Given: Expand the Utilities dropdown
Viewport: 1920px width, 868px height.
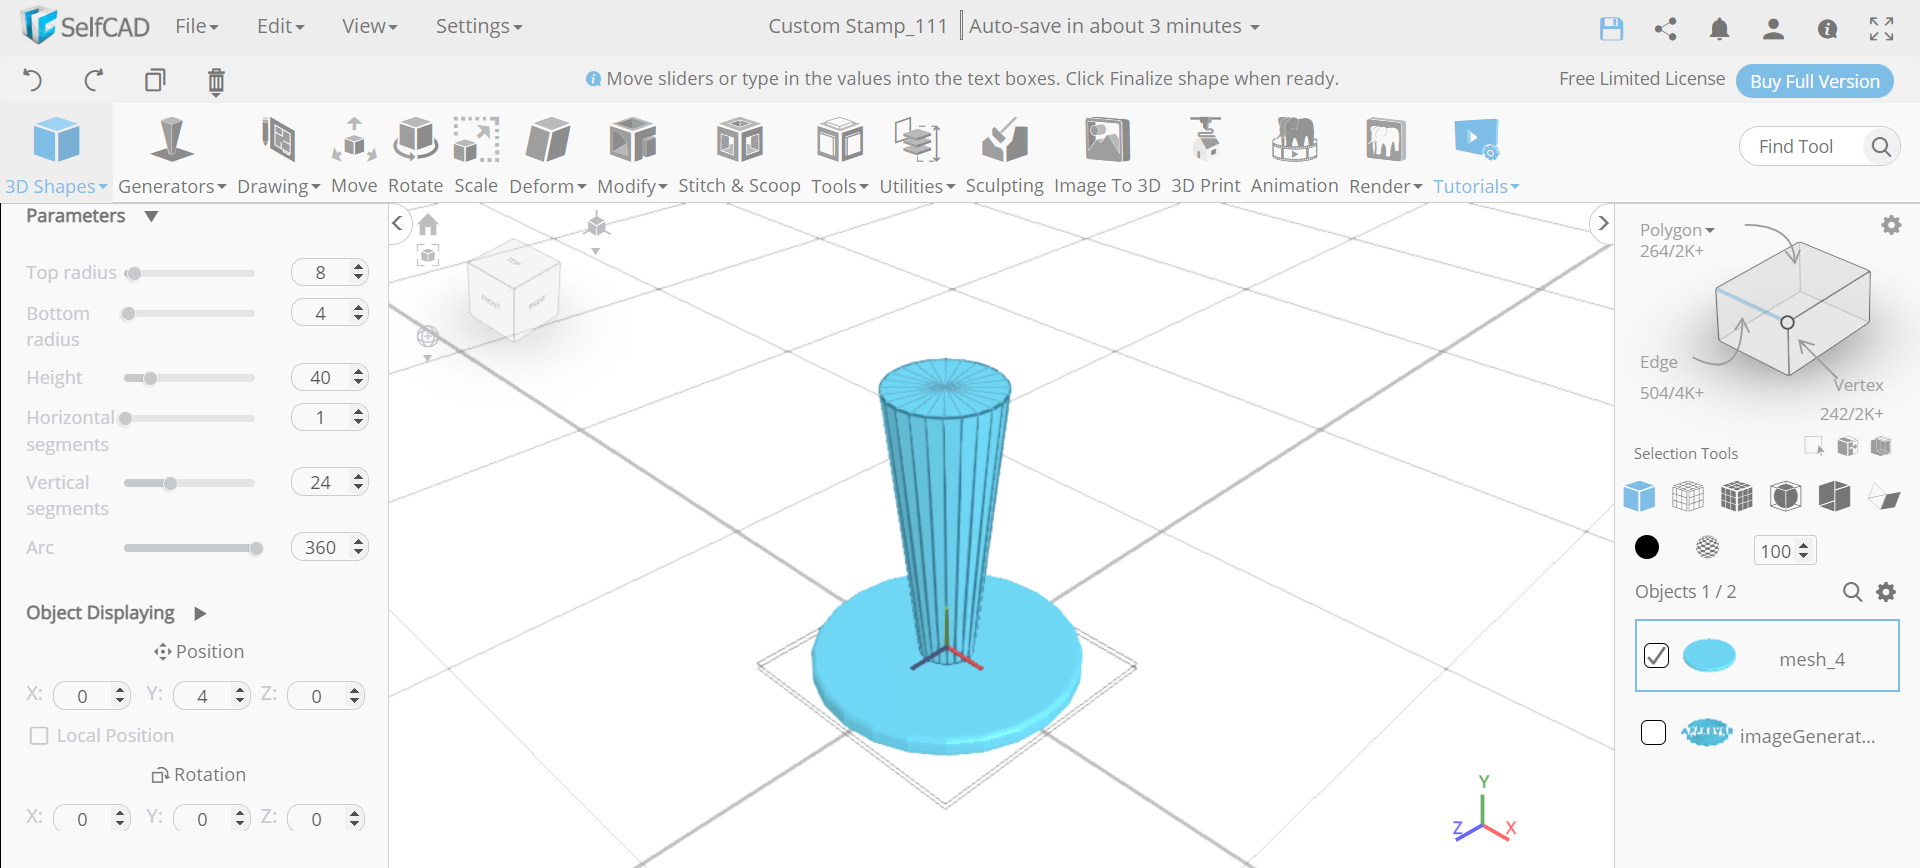Looking at the screenshot, I should coord(917,186).
